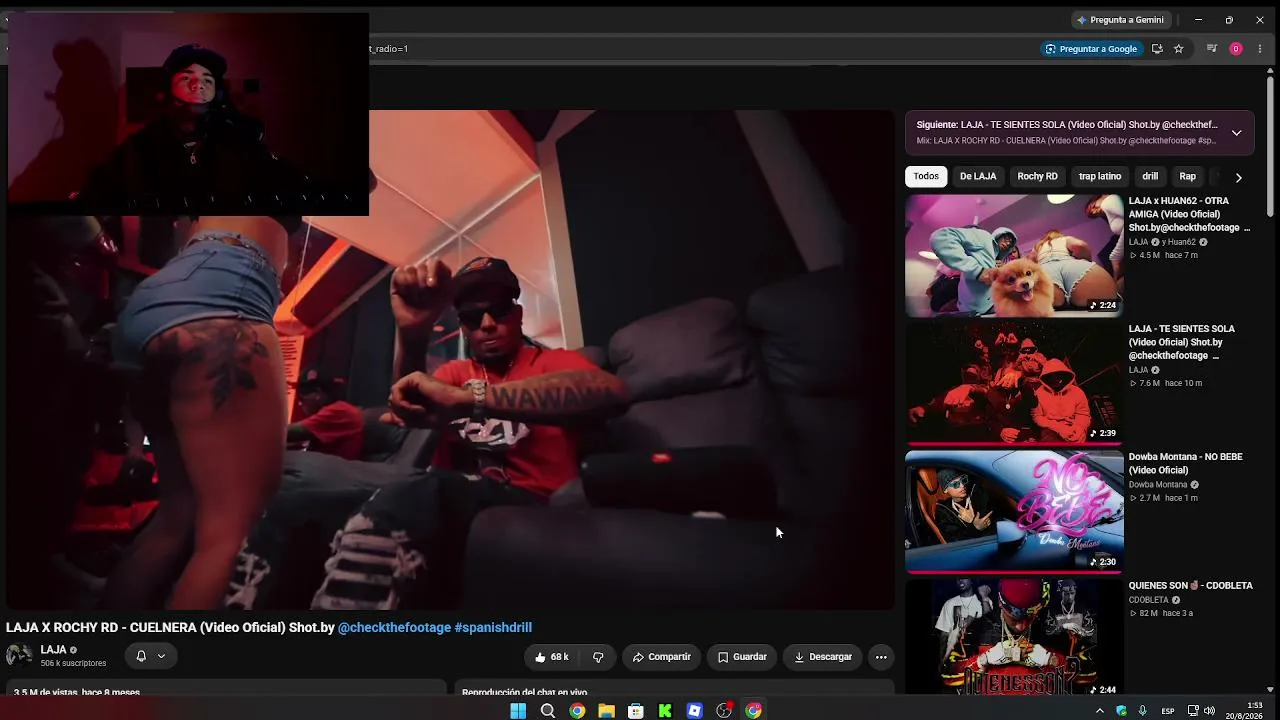
Task: Show more filter chips with right arrow
Action: pos(1238,177)
